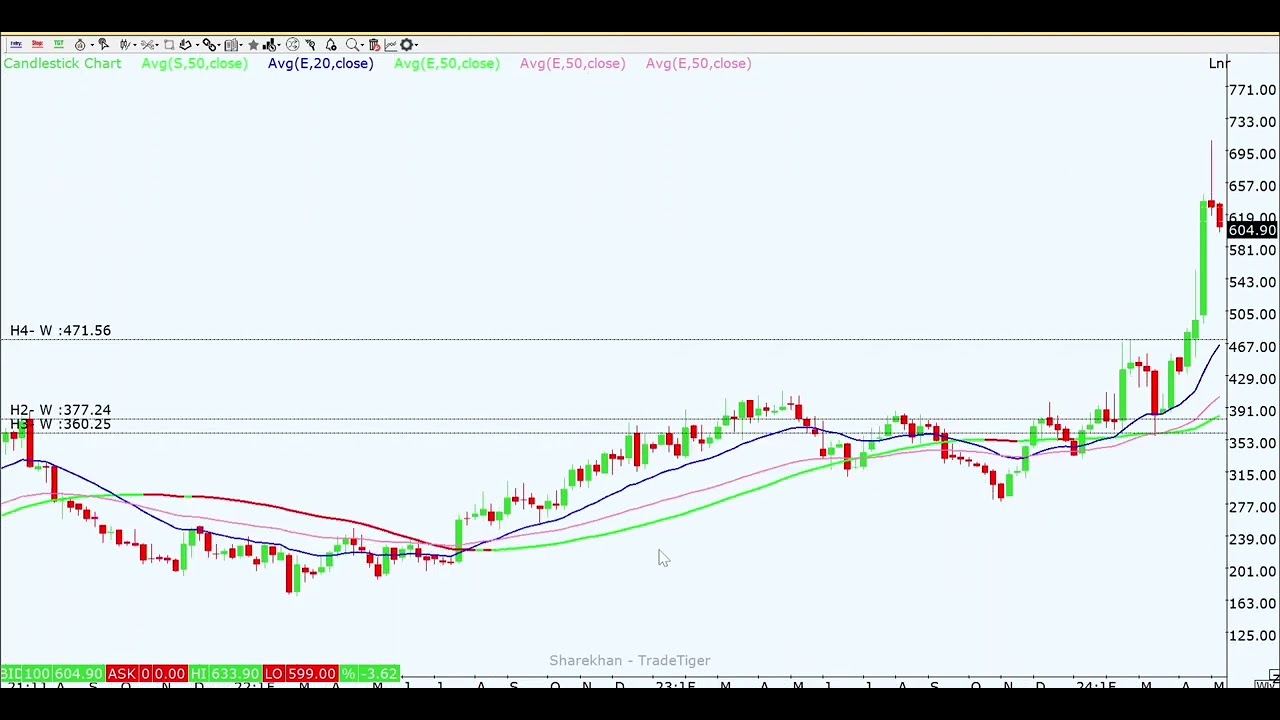Screen dimensions: 1280x720
Task: Open the template book icon
Action: (231, 44)
